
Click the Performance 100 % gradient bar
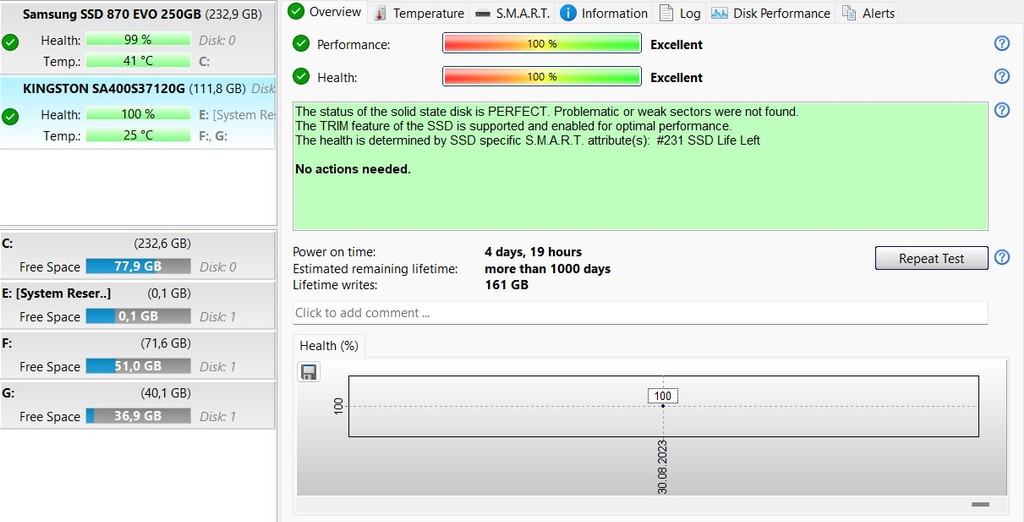[x=541, y=44]
